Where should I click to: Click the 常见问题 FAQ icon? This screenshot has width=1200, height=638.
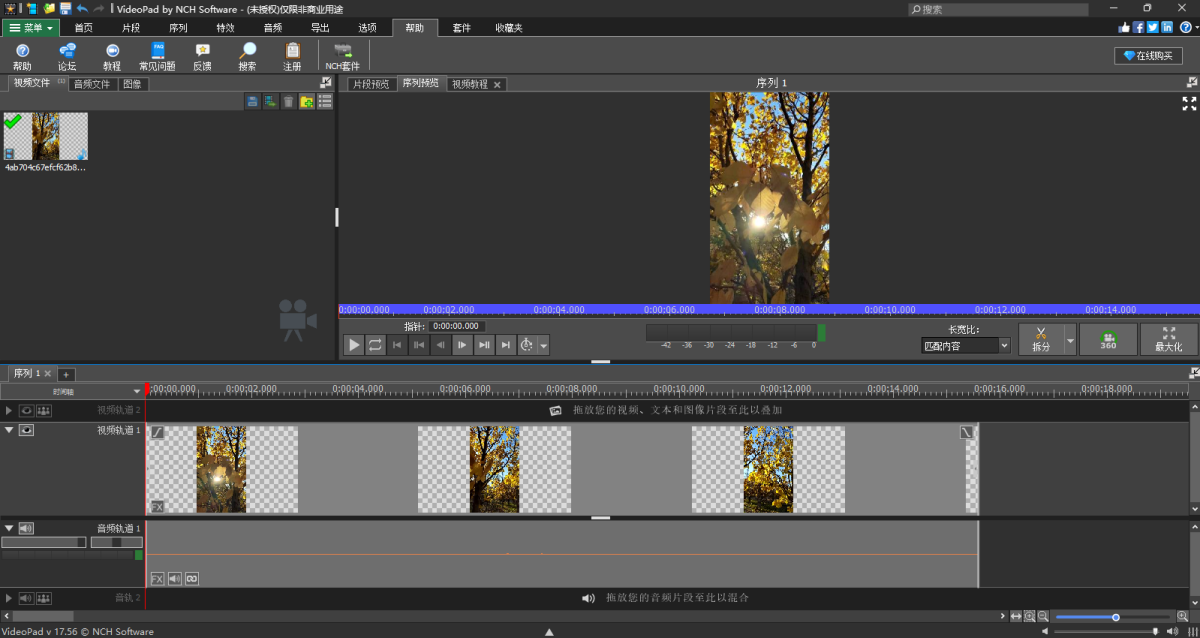click(x=157, y=55)
